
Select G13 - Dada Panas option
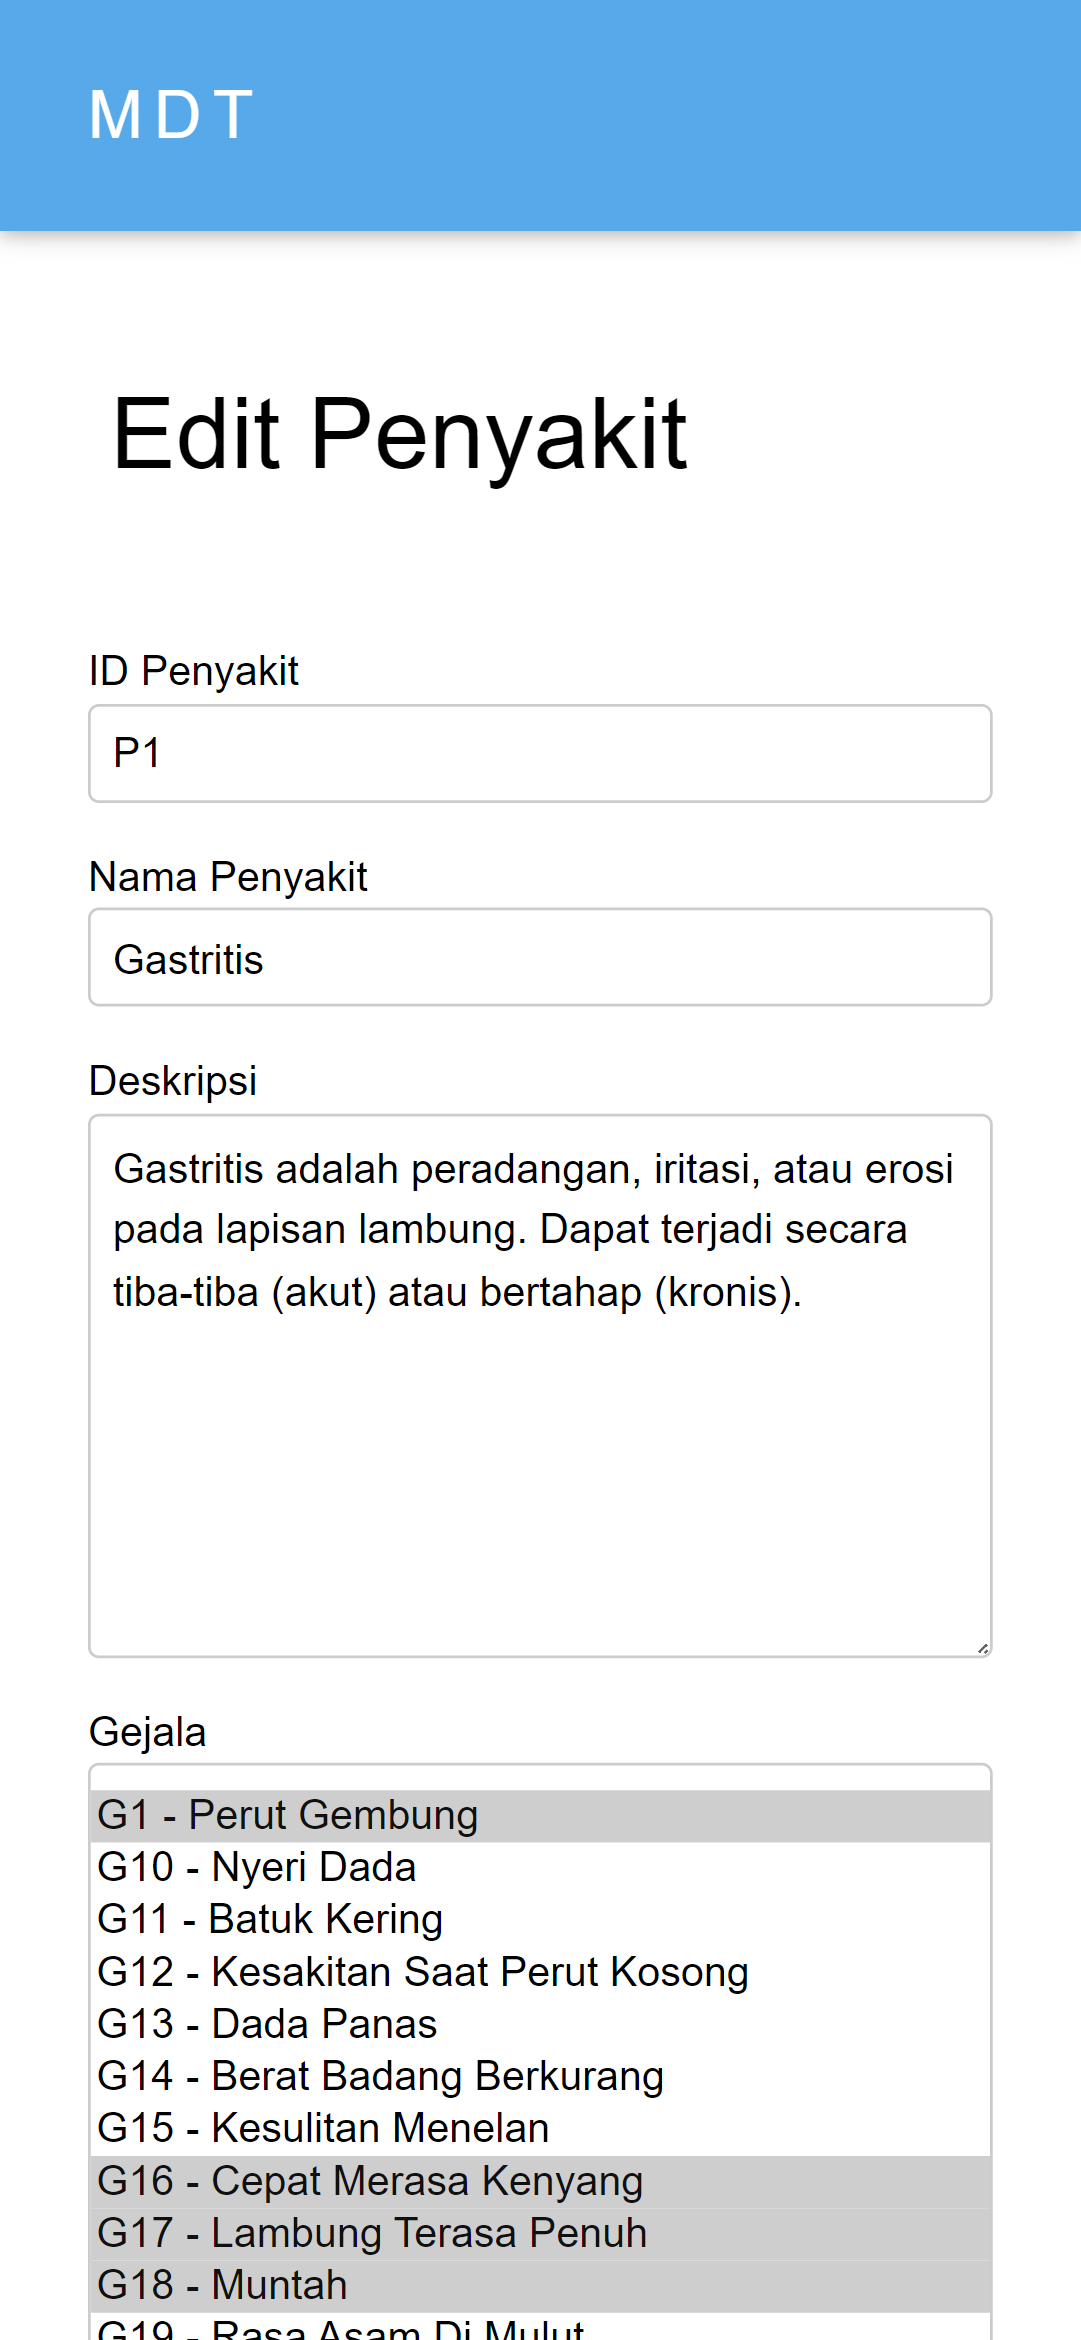pyautogui.click(x=540, y=2024)
